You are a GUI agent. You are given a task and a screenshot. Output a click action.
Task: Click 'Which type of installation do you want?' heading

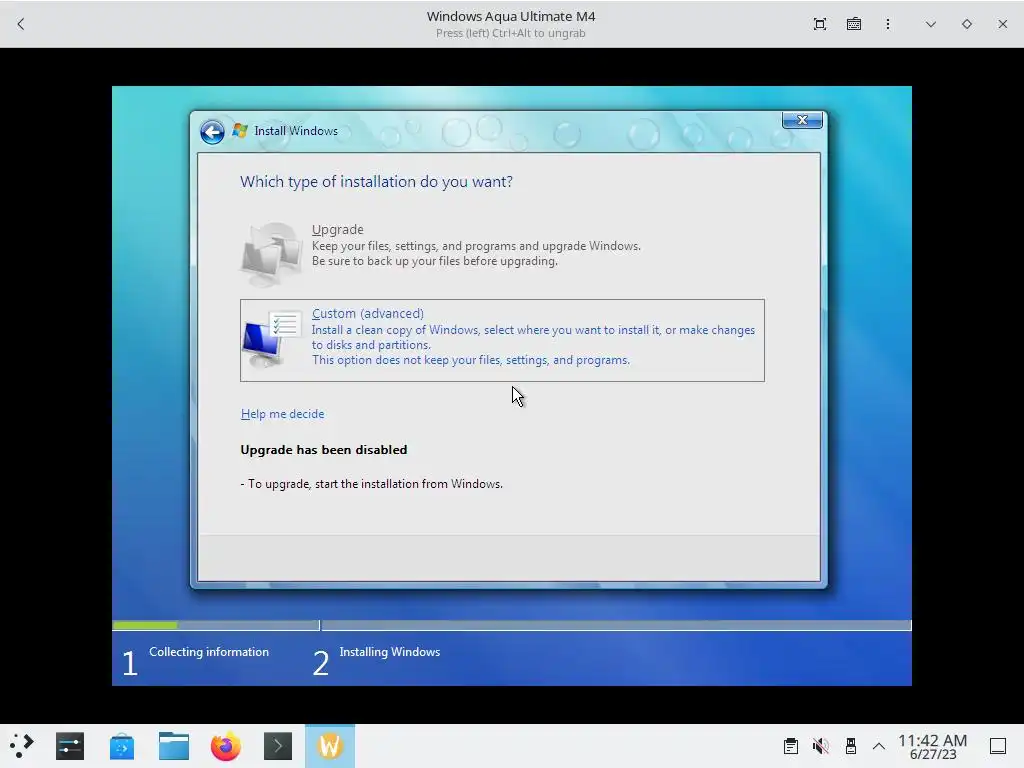tap(376, 182)
